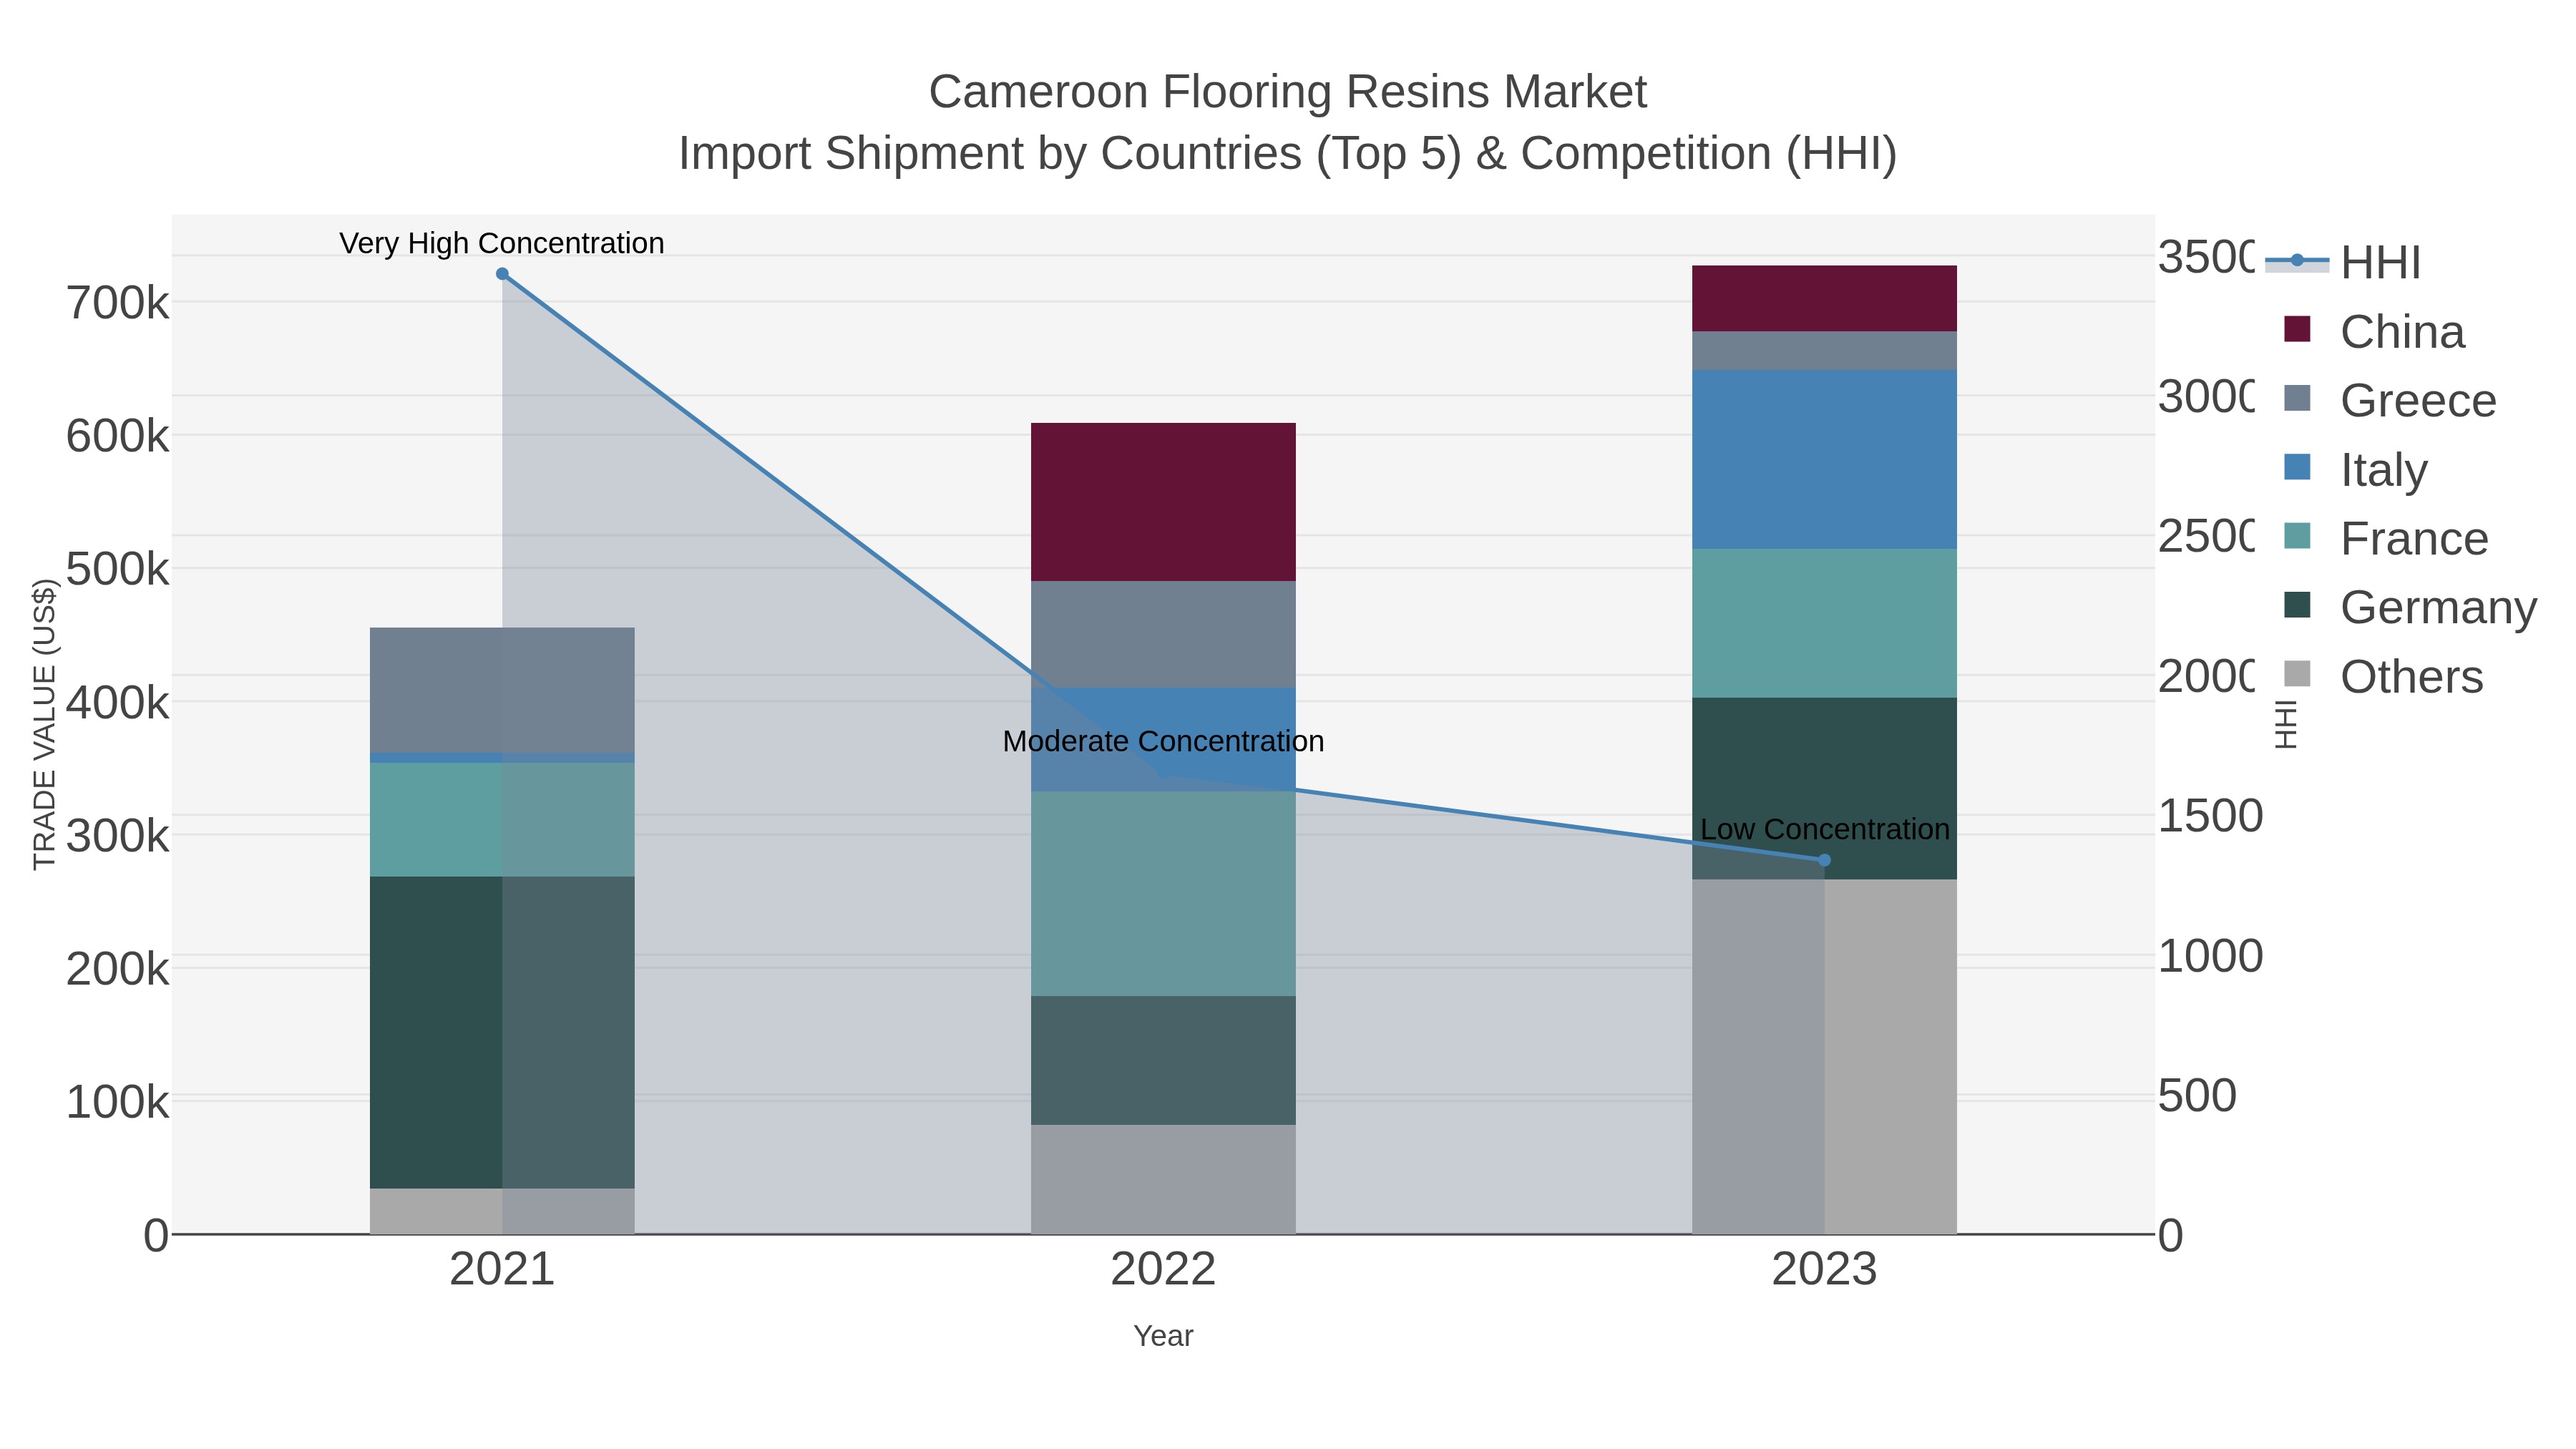This screenshot has width=2576, height=1449.
Task: Click the 2023 HHI data point marker
Action: pos(1824,860)
